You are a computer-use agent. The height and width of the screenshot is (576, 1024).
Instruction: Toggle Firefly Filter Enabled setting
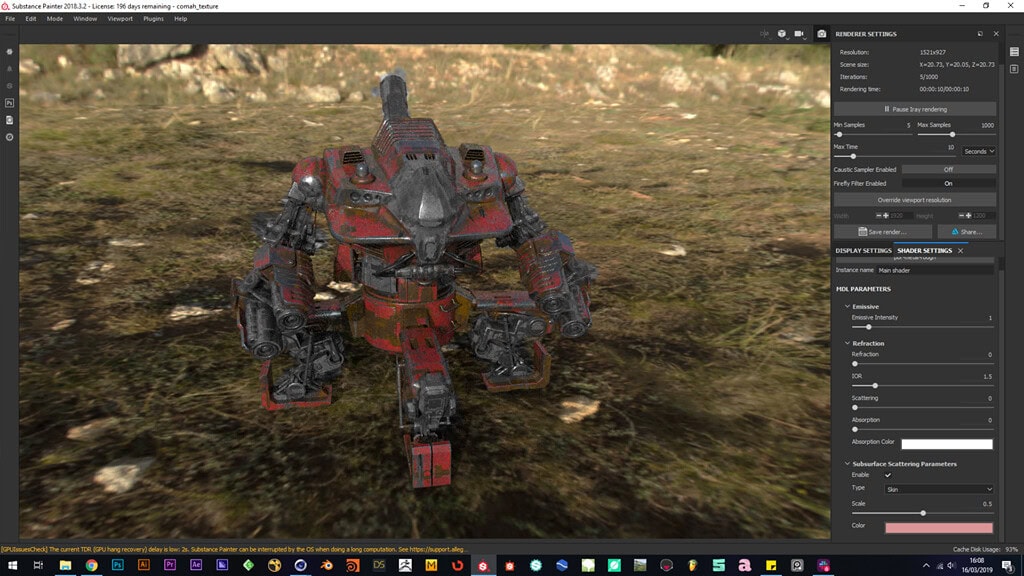point(948,183)
